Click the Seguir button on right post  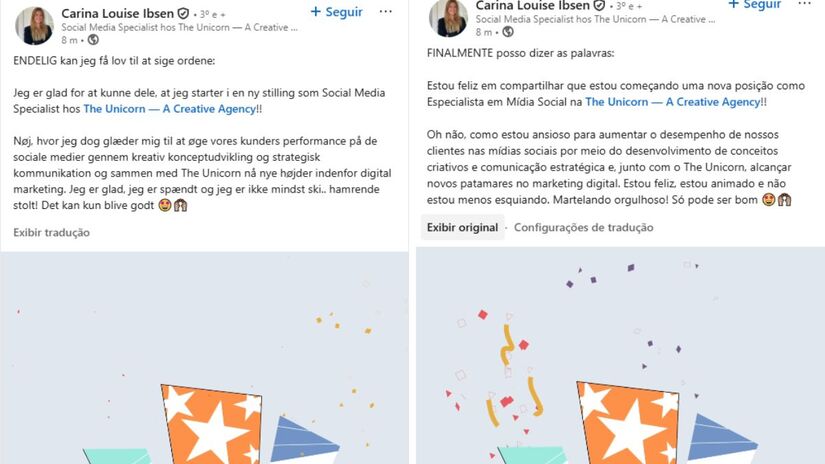tap(753, 4)
